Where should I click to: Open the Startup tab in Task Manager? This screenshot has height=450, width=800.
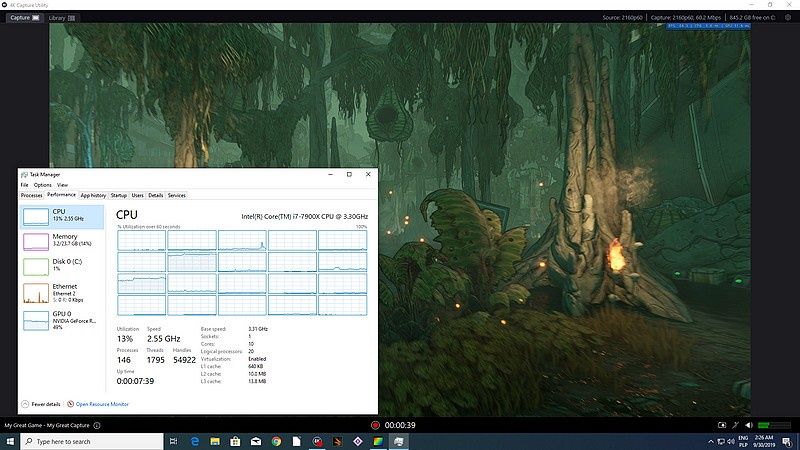[119, 195]
